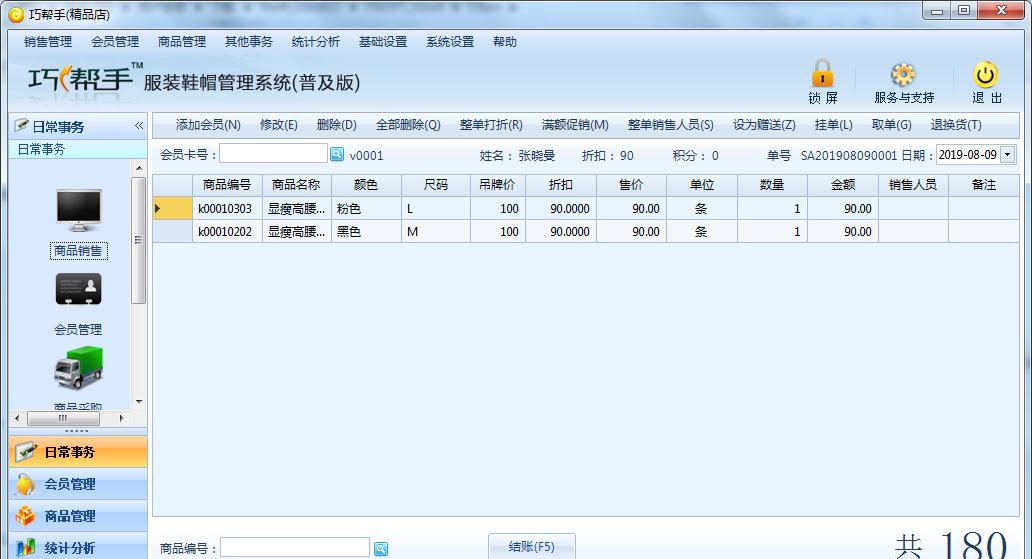Open 系统设置 menu
1032x559 pixels.
(x=450, y=41)
